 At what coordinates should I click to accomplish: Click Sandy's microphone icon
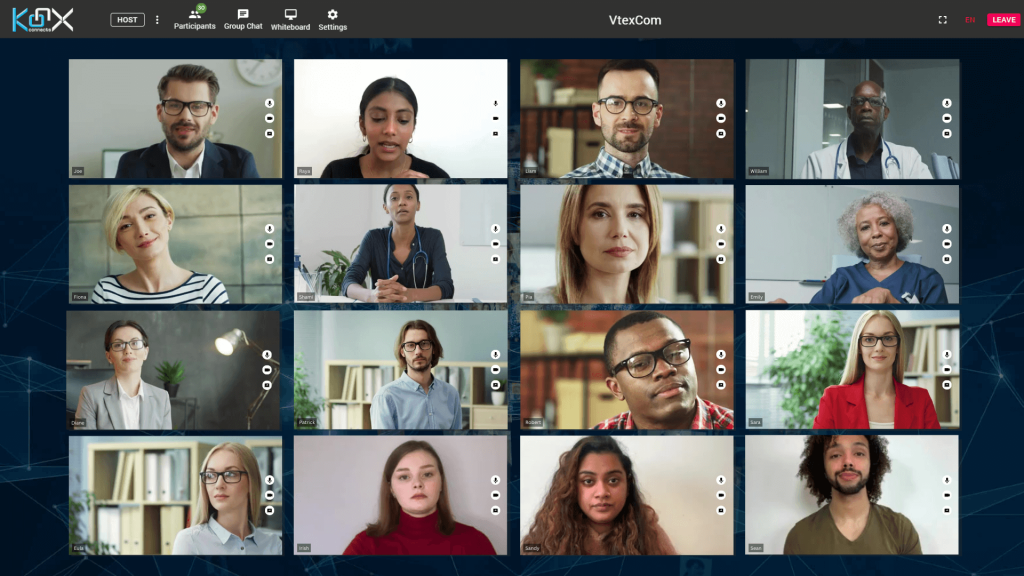click(x=720, y=480)
